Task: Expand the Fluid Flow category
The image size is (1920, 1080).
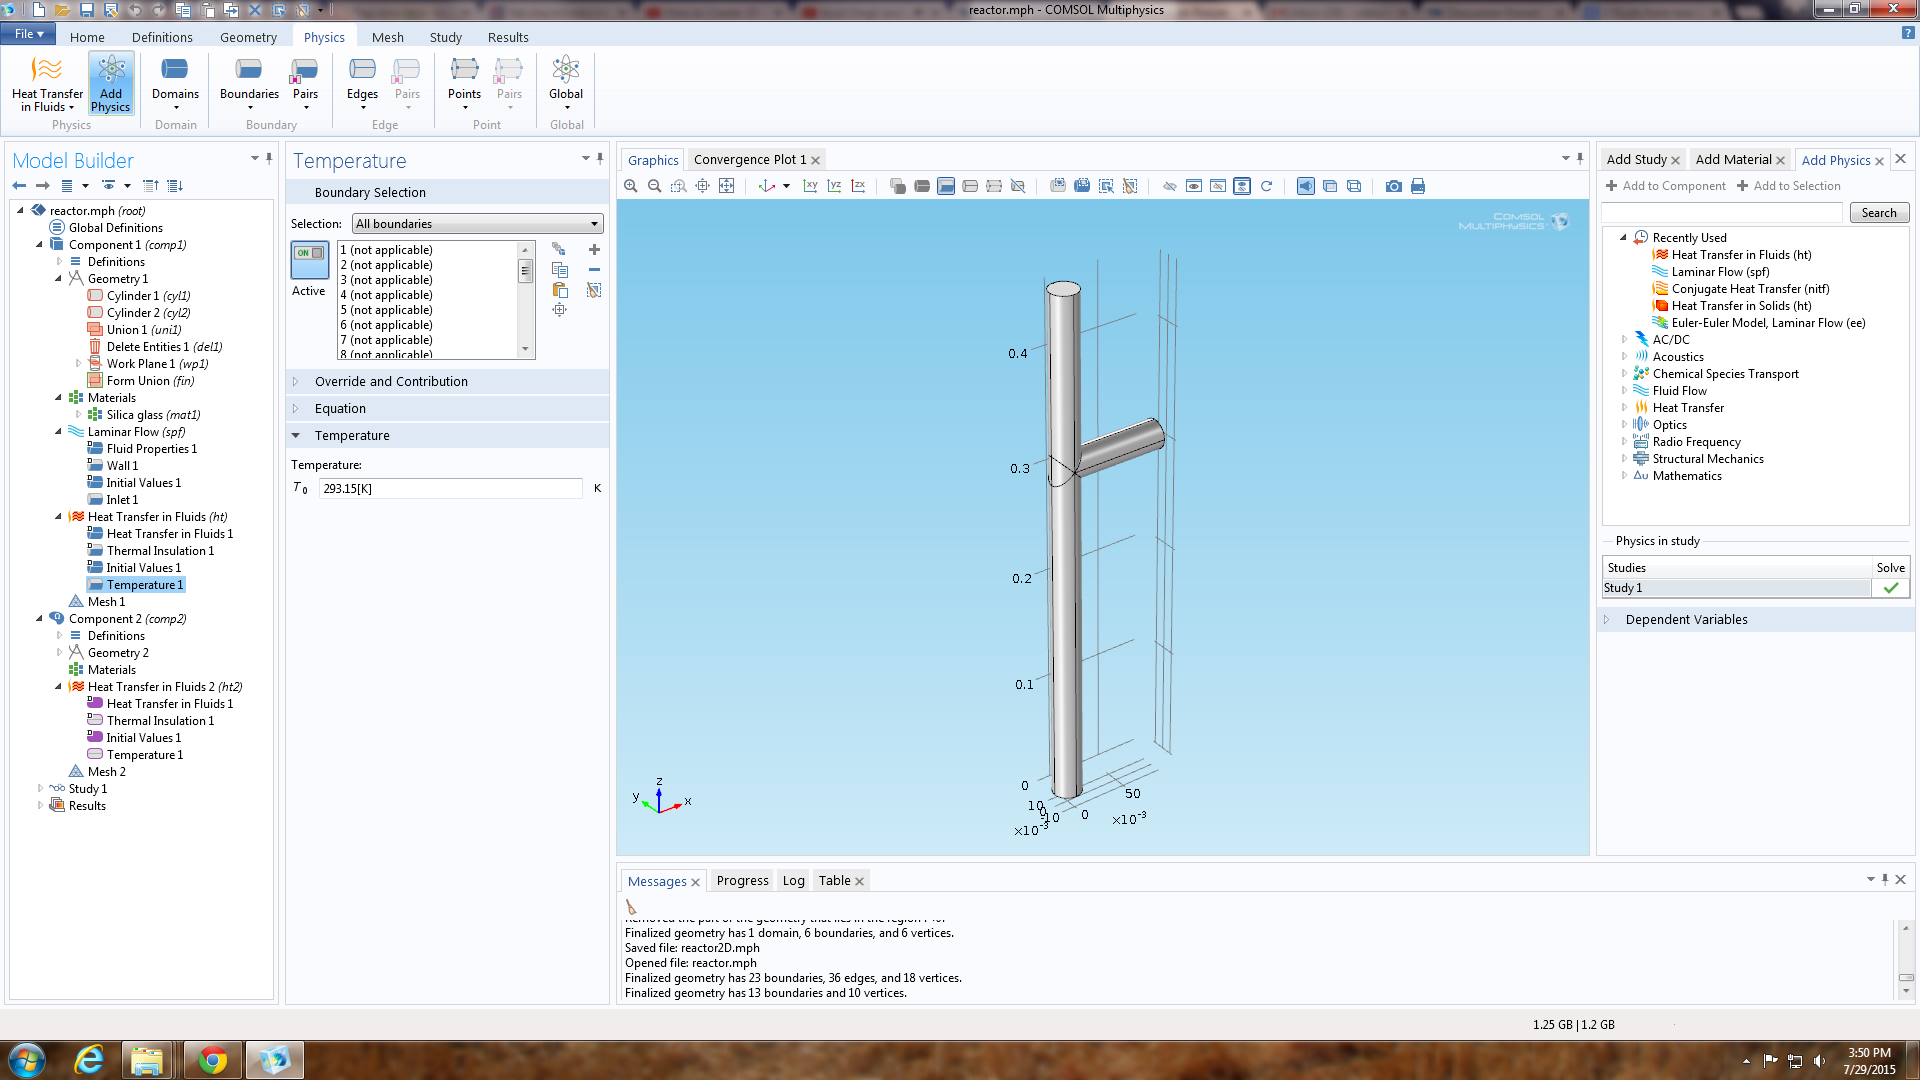Action: point(1624,391)
